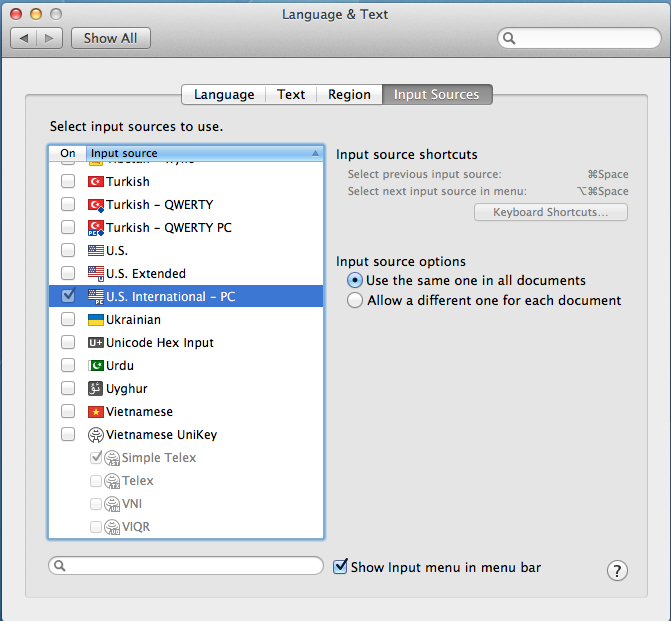
Task: Click the Show All button
Action: point(110,38)
